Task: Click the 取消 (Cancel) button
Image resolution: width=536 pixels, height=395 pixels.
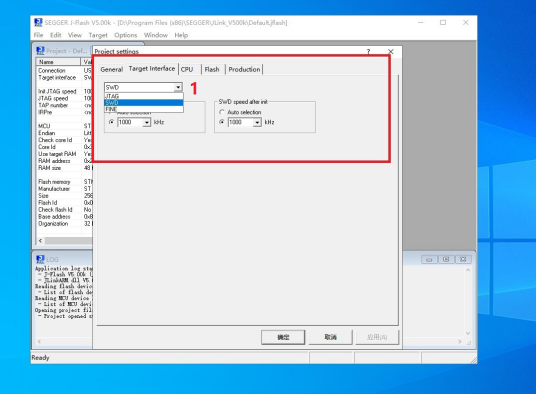Action: [x=331, y=337]
